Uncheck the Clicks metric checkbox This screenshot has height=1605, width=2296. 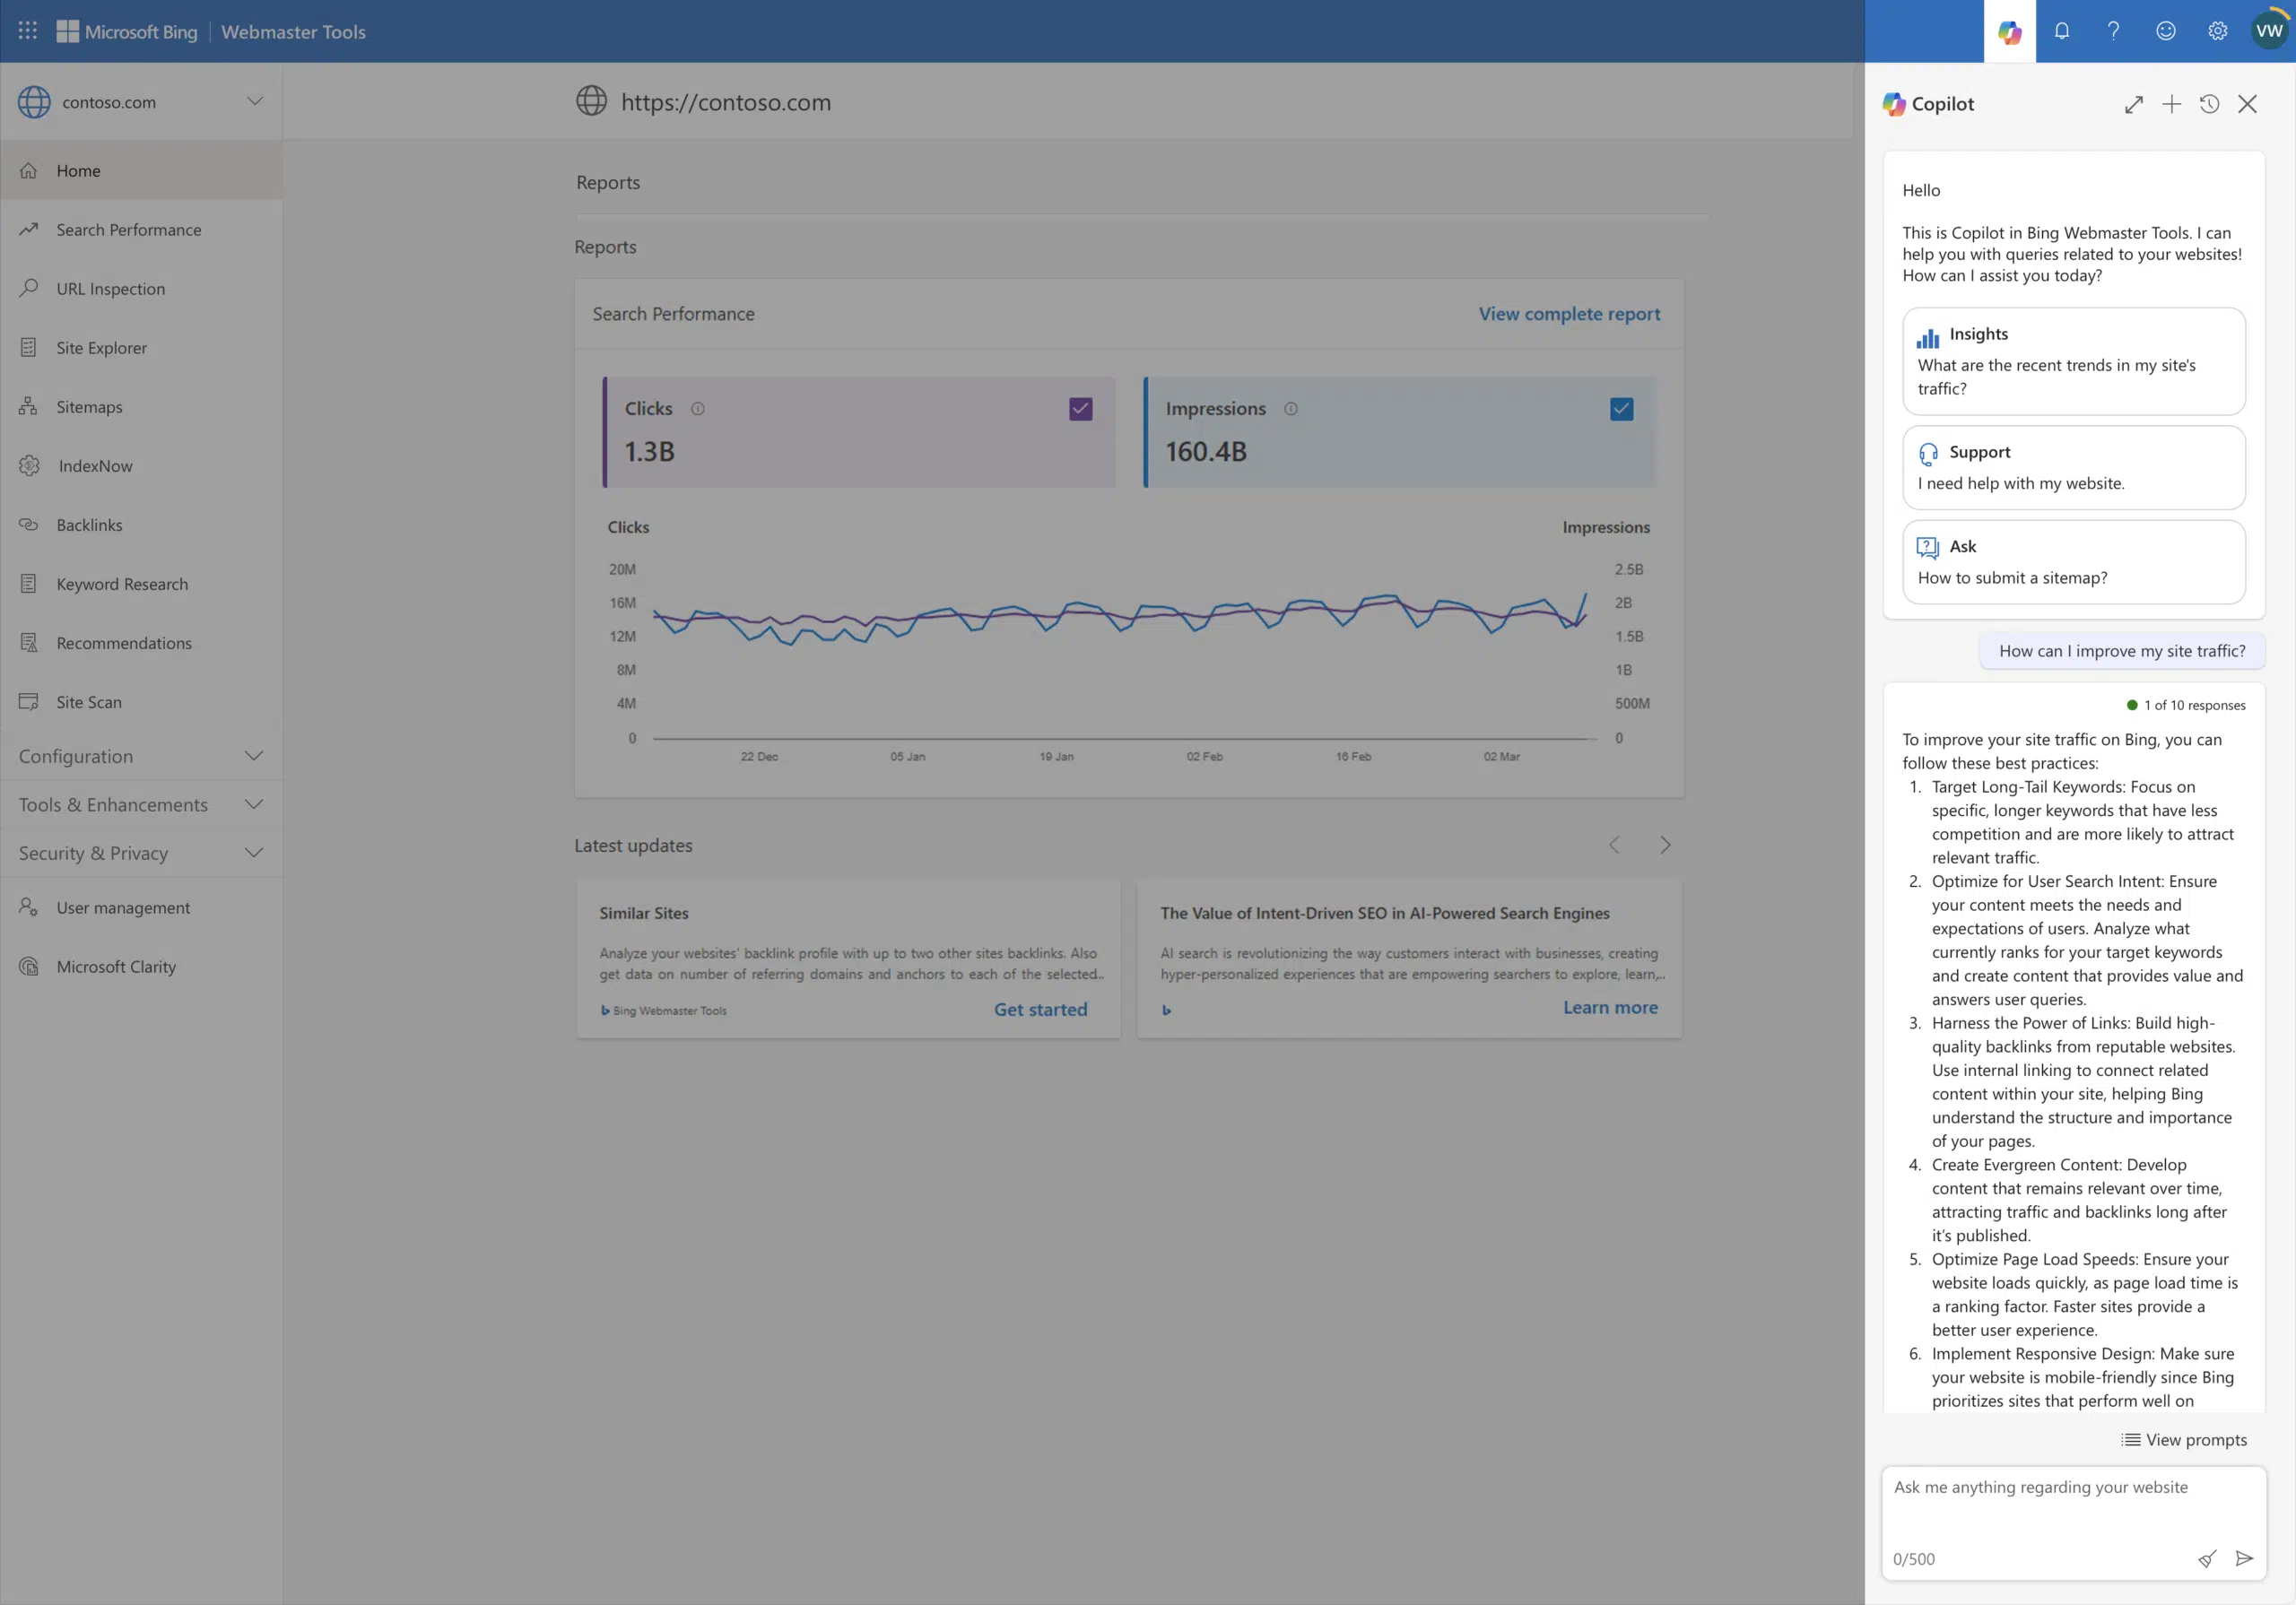click(1080, 408)
